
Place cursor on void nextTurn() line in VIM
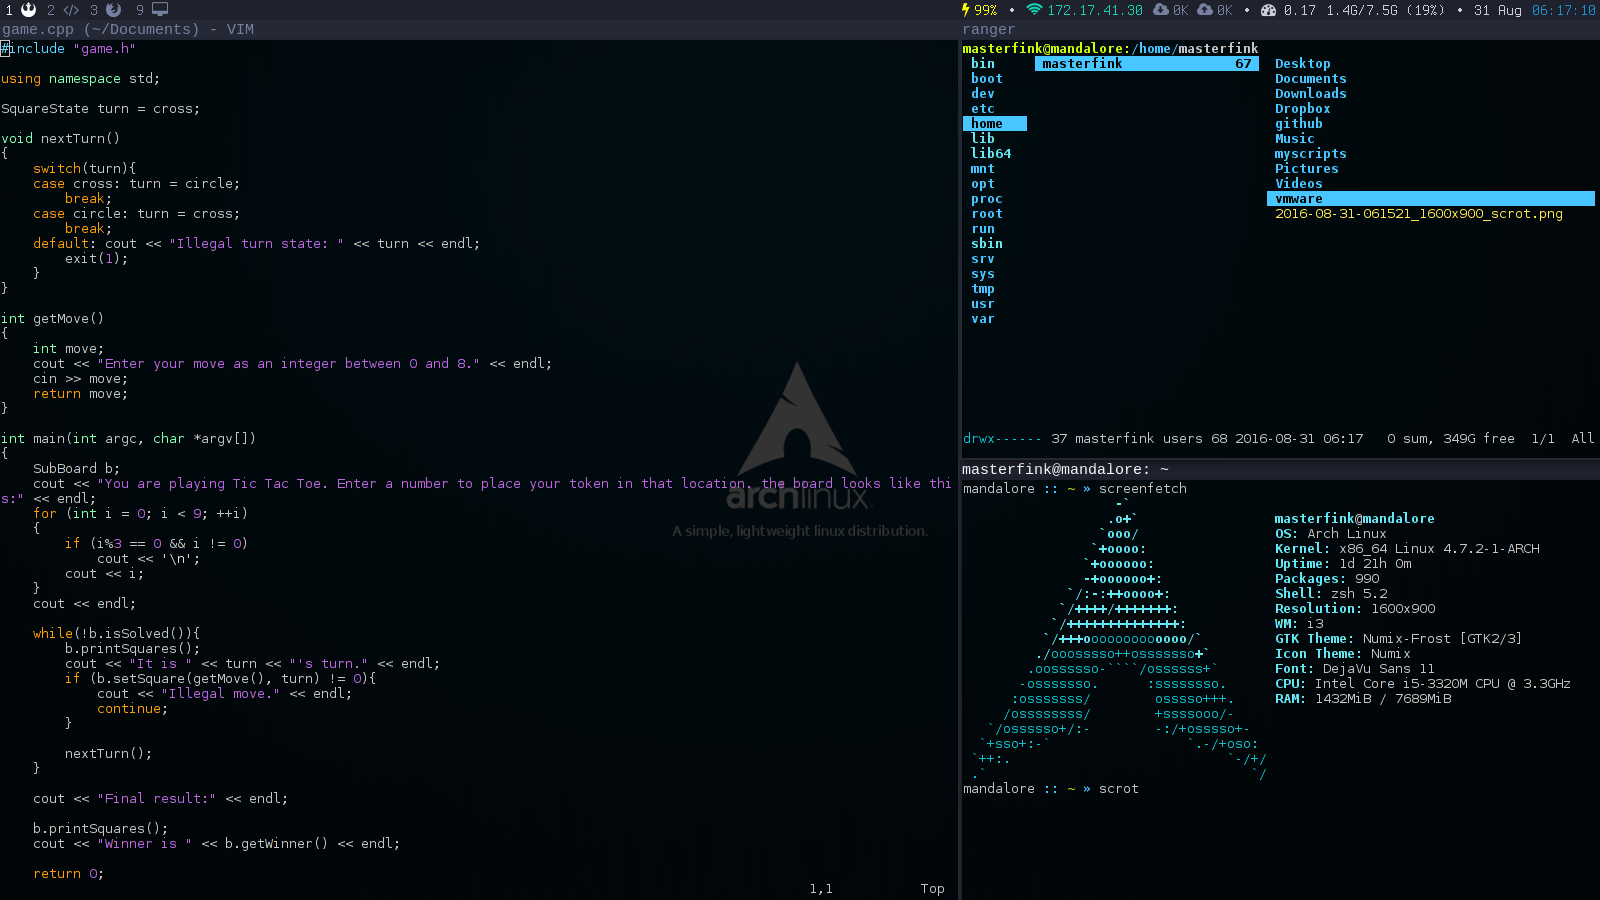tap(60, 138)
